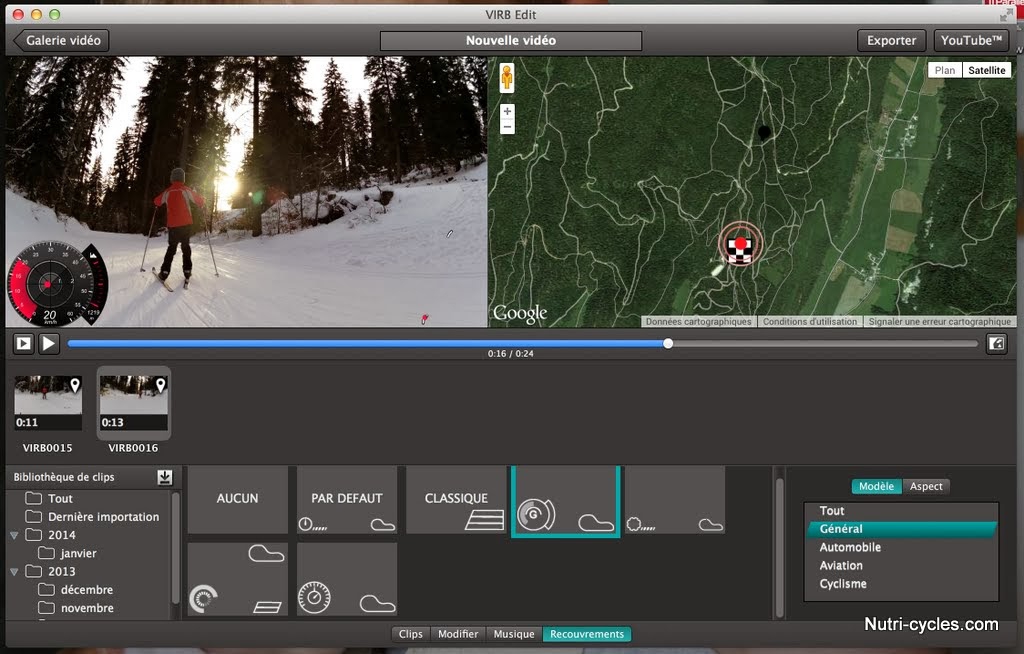Click the checkered flag map marker

tap(740, 249)
